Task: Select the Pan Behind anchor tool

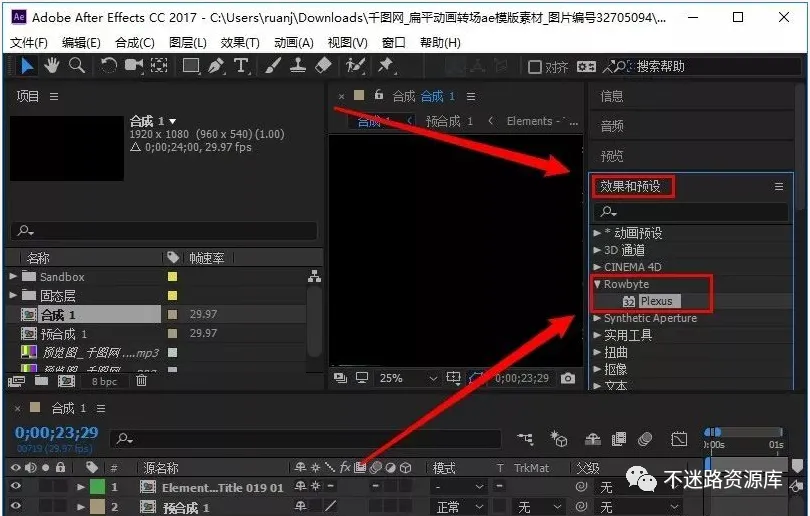Action: [159, 66]
